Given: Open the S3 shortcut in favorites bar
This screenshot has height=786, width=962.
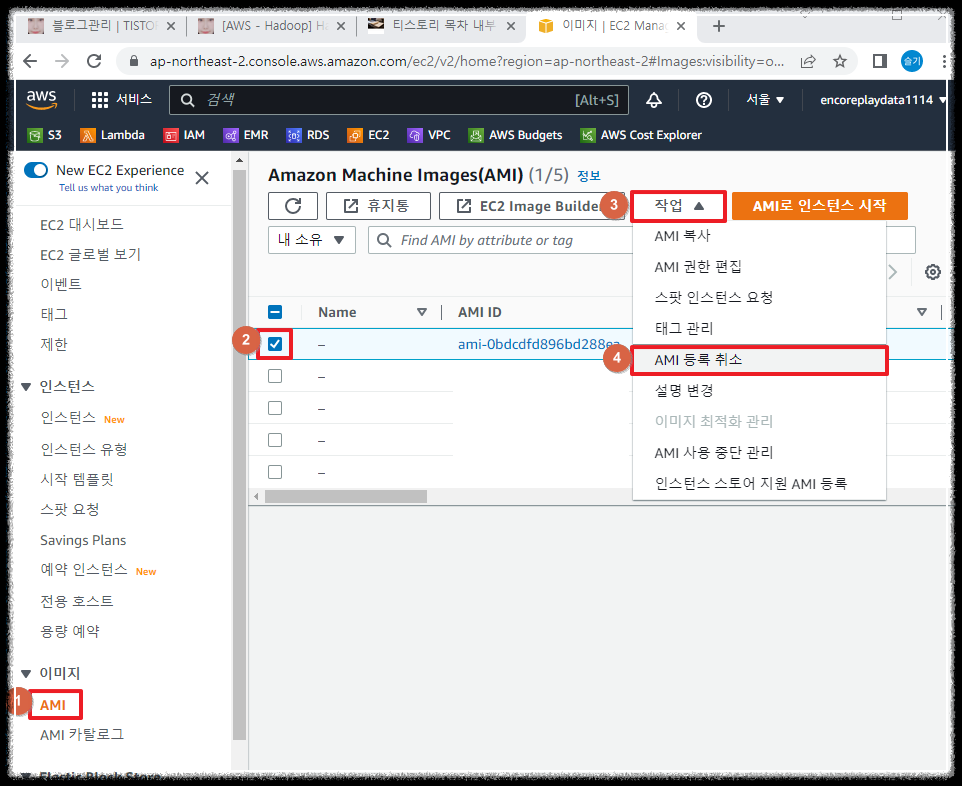Looking at the screenshot, I should 45,135.
